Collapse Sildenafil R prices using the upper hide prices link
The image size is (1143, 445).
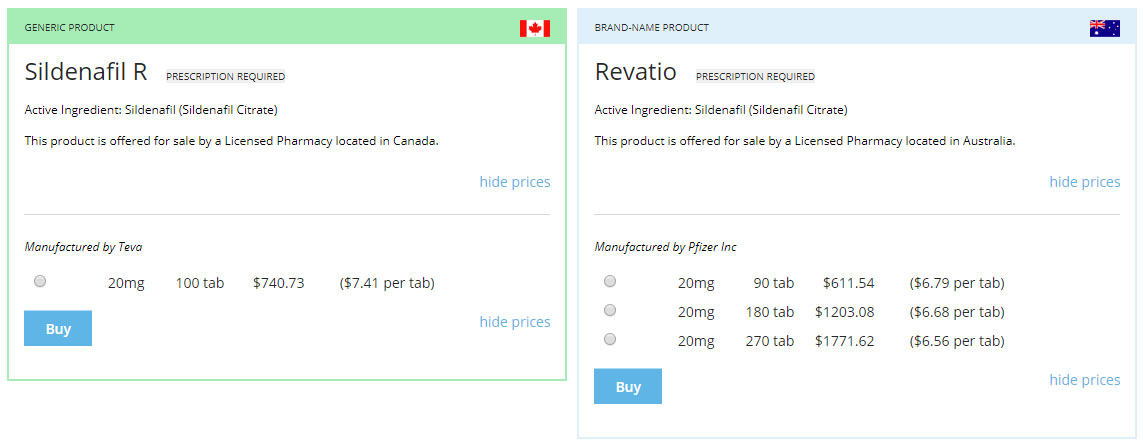514,182
